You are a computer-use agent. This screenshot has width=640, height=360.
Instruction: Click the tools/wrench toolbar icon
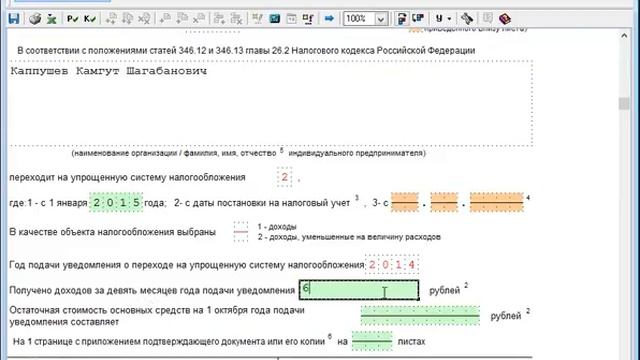[x=467, y=18]
